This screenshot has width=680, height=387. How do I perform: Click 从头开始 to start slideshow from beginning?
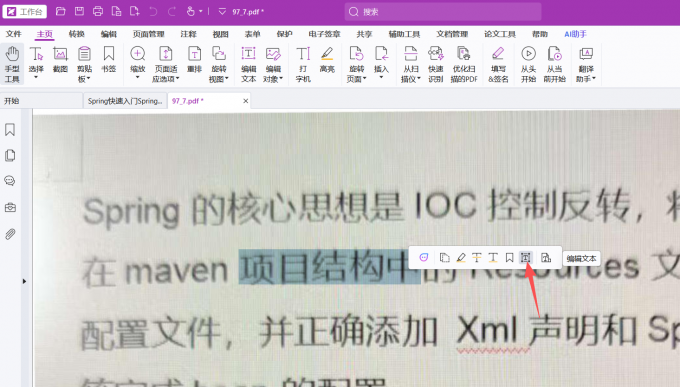point(528,64)
